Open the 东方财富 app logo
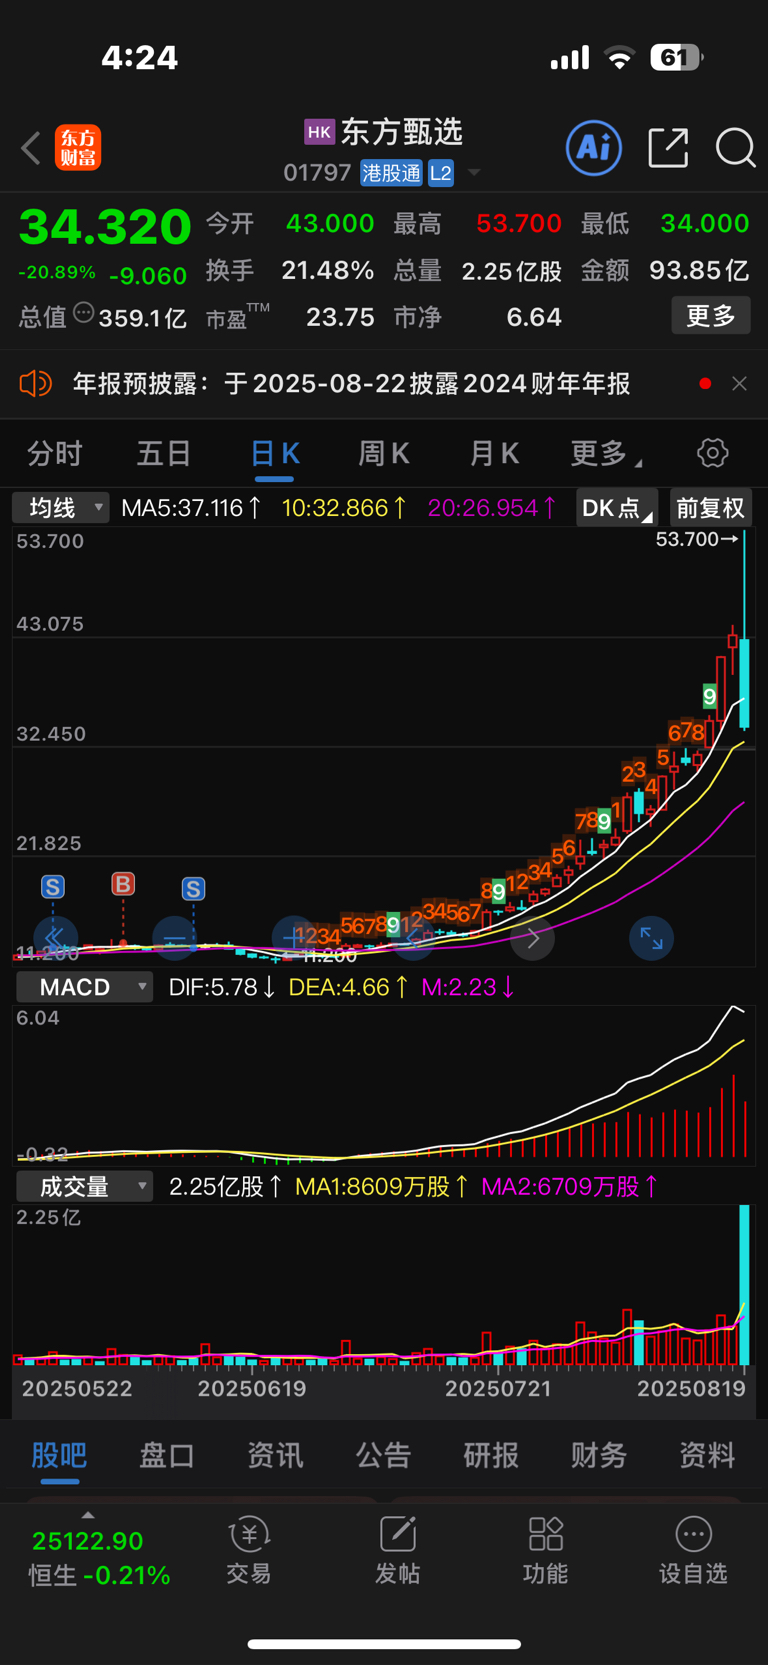 click(78, 148)
